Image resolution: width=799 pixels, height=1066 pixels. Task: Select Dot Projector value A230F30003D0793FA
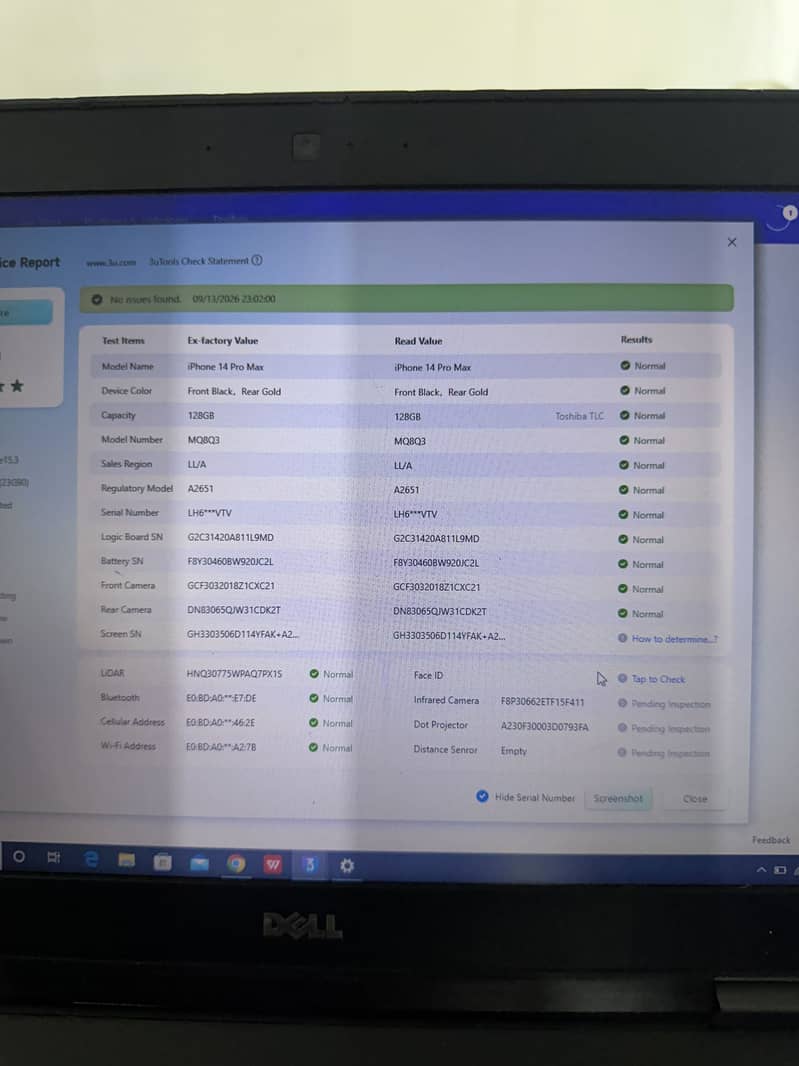(x=545, y=727)
